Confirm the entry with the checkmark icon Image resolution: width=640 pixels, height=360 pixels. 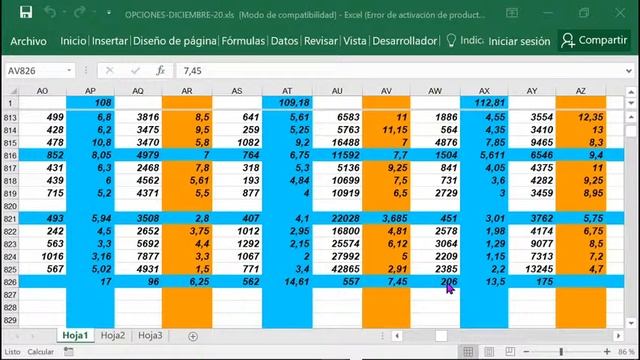click(x=135, y=71)
